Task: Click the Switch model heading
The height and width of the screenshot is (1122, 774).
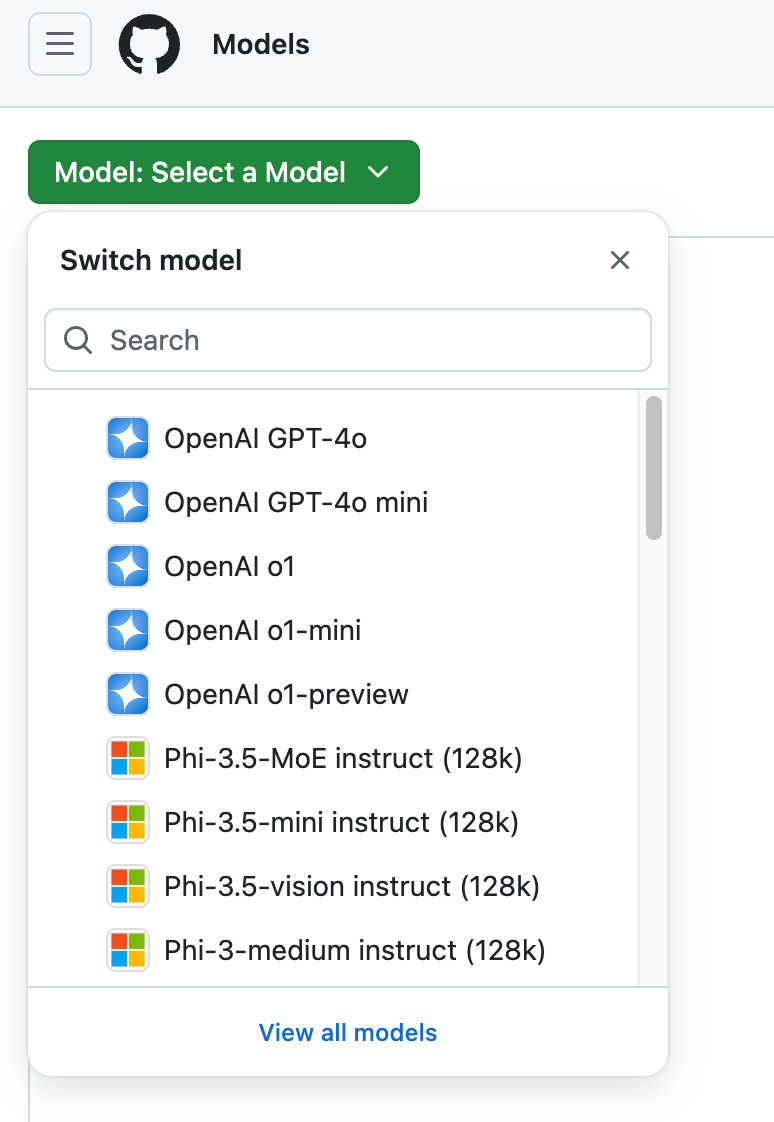Action: [151, 260]
